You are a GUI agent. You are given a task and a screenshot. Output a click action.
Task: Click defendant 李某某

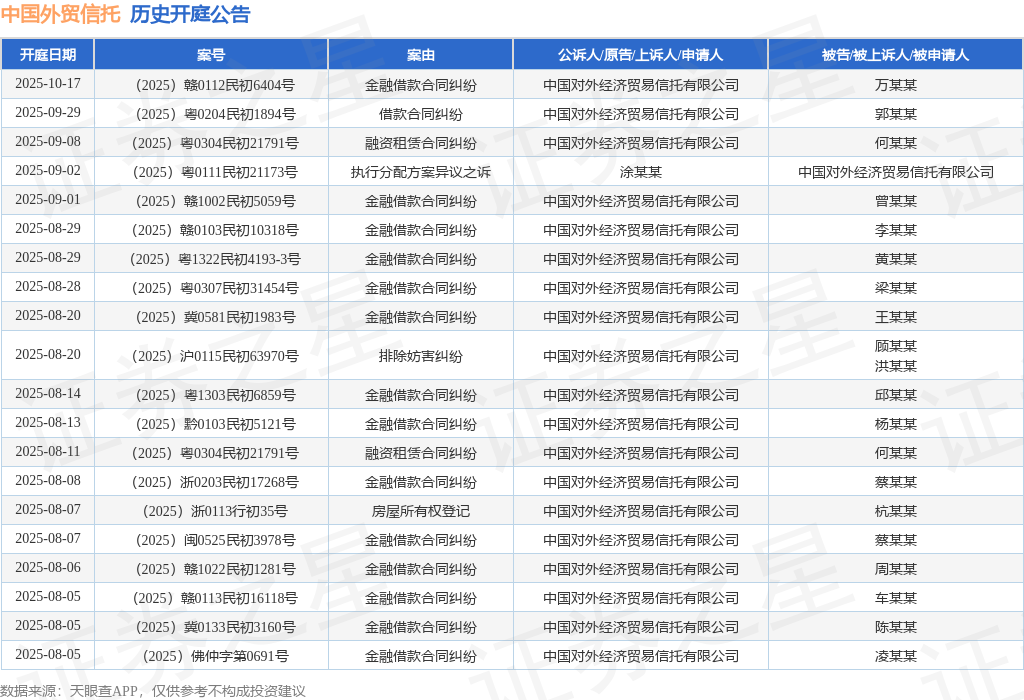[x=895, y=230]
